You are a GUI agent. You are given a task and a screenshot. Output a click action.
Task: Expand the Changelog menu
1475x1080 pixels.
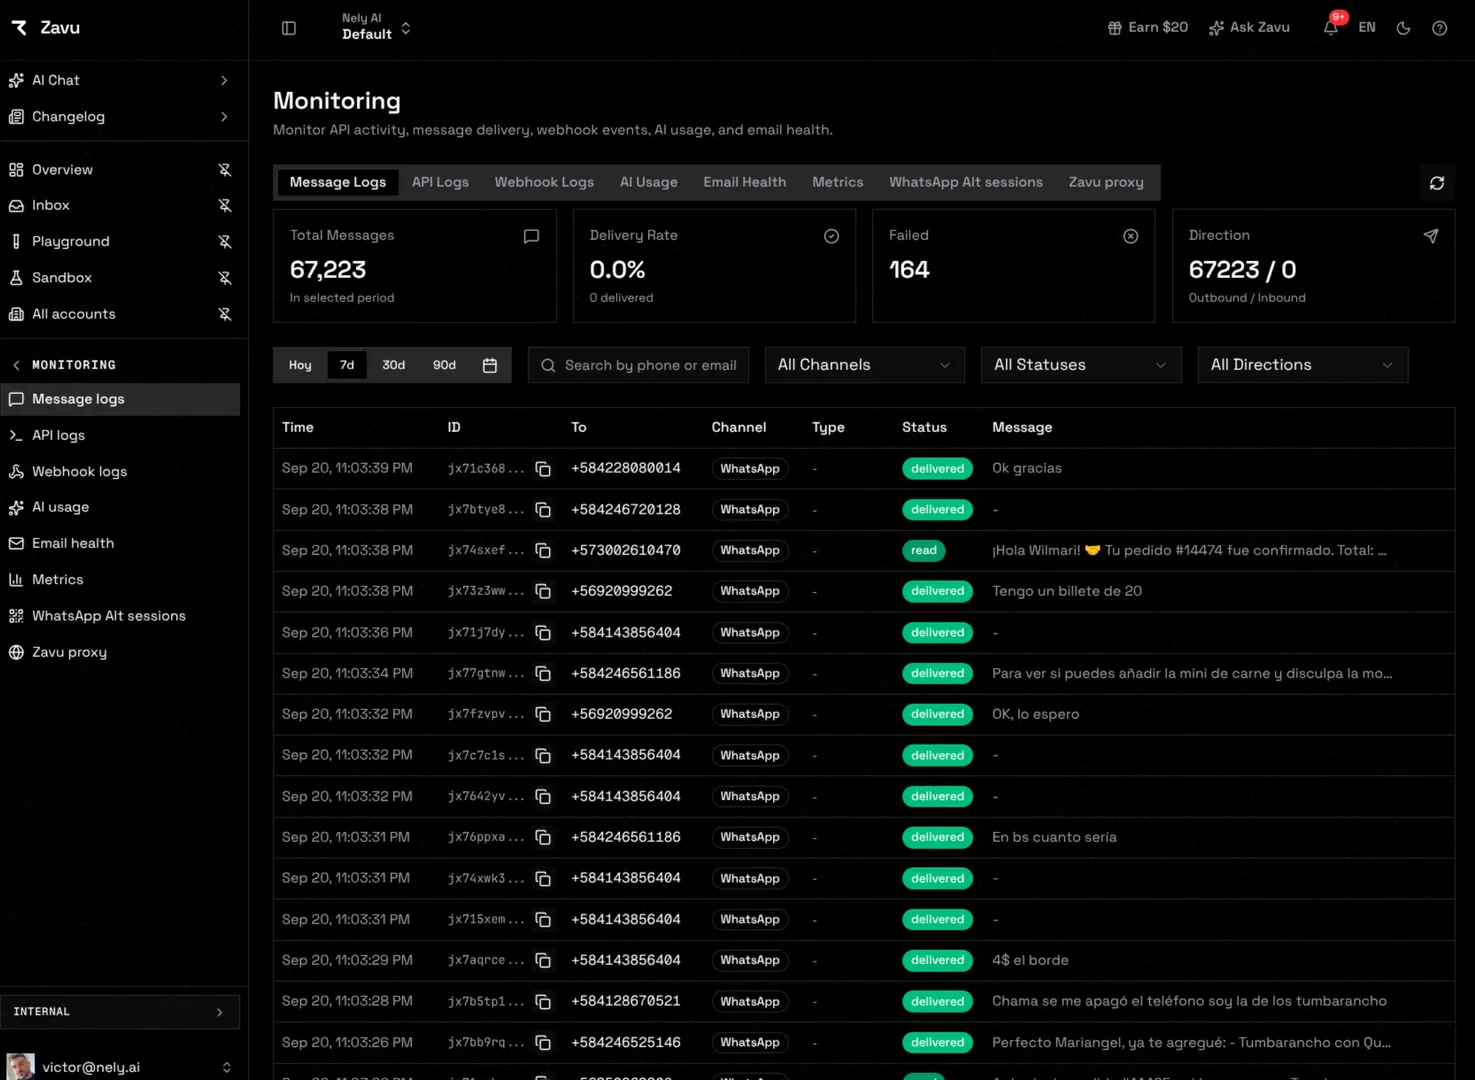[x=120, y=117]
